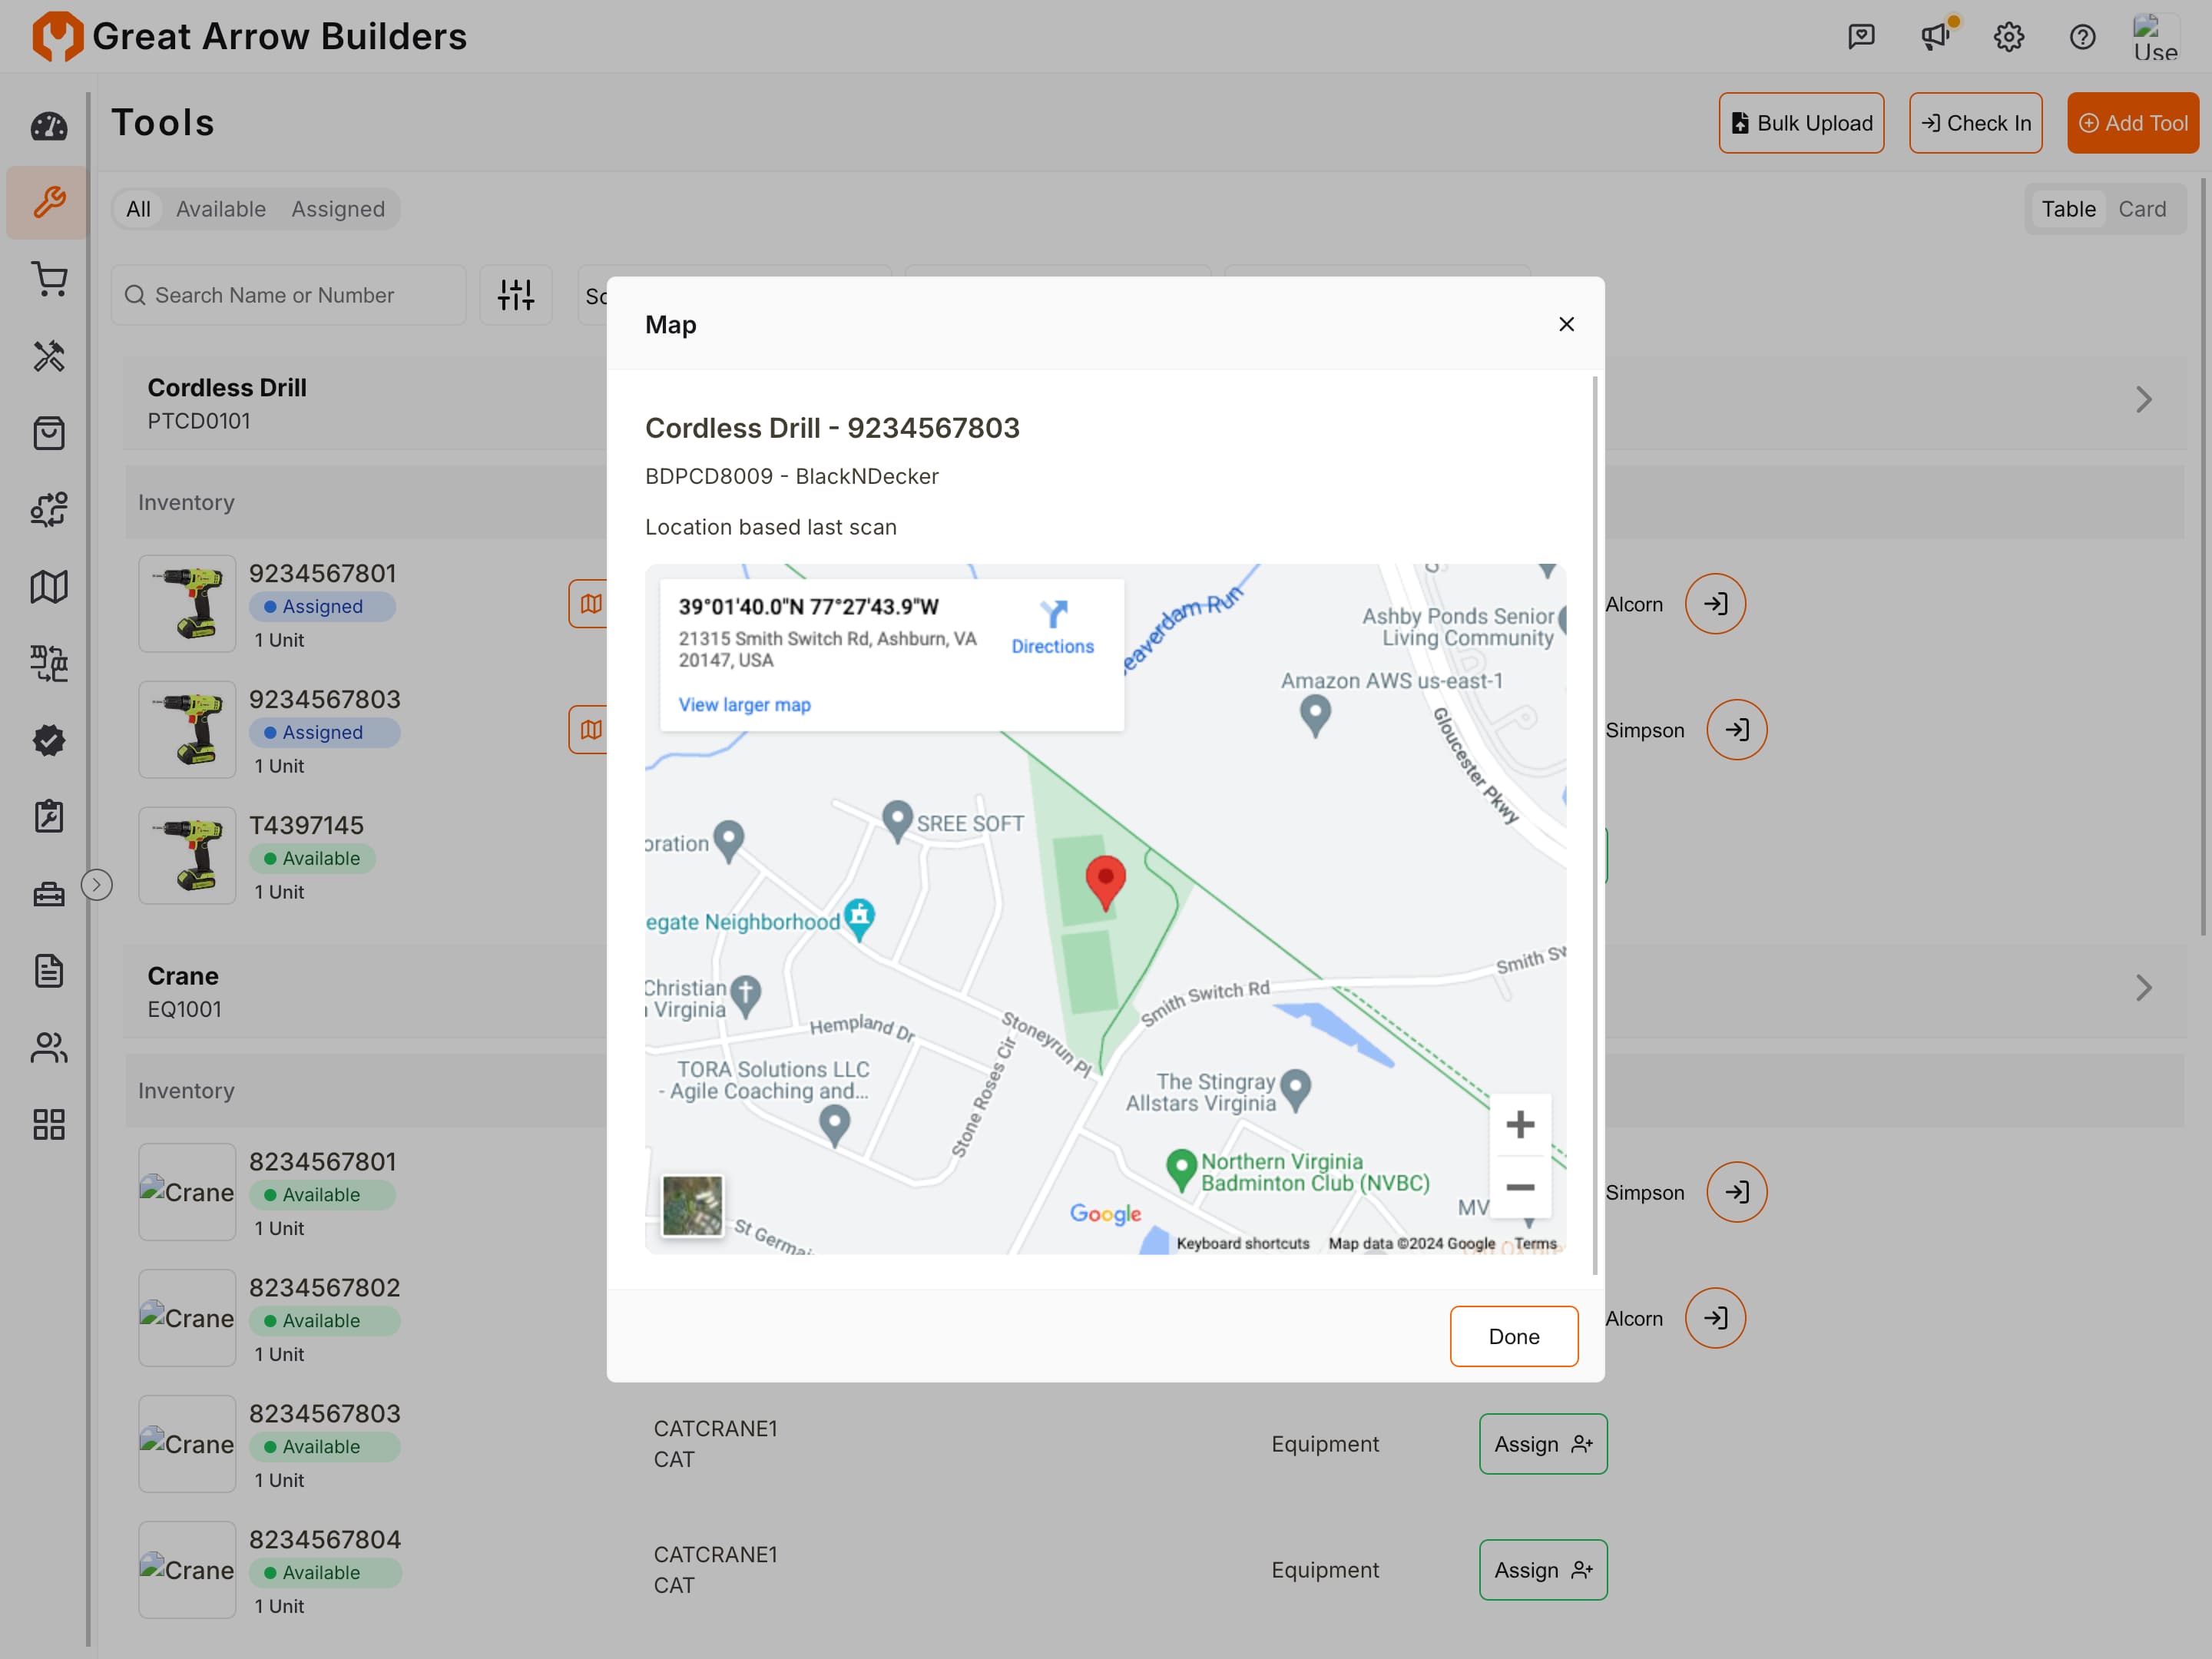Toggle satellite map layer thumbnail

tap(692, 1205)
